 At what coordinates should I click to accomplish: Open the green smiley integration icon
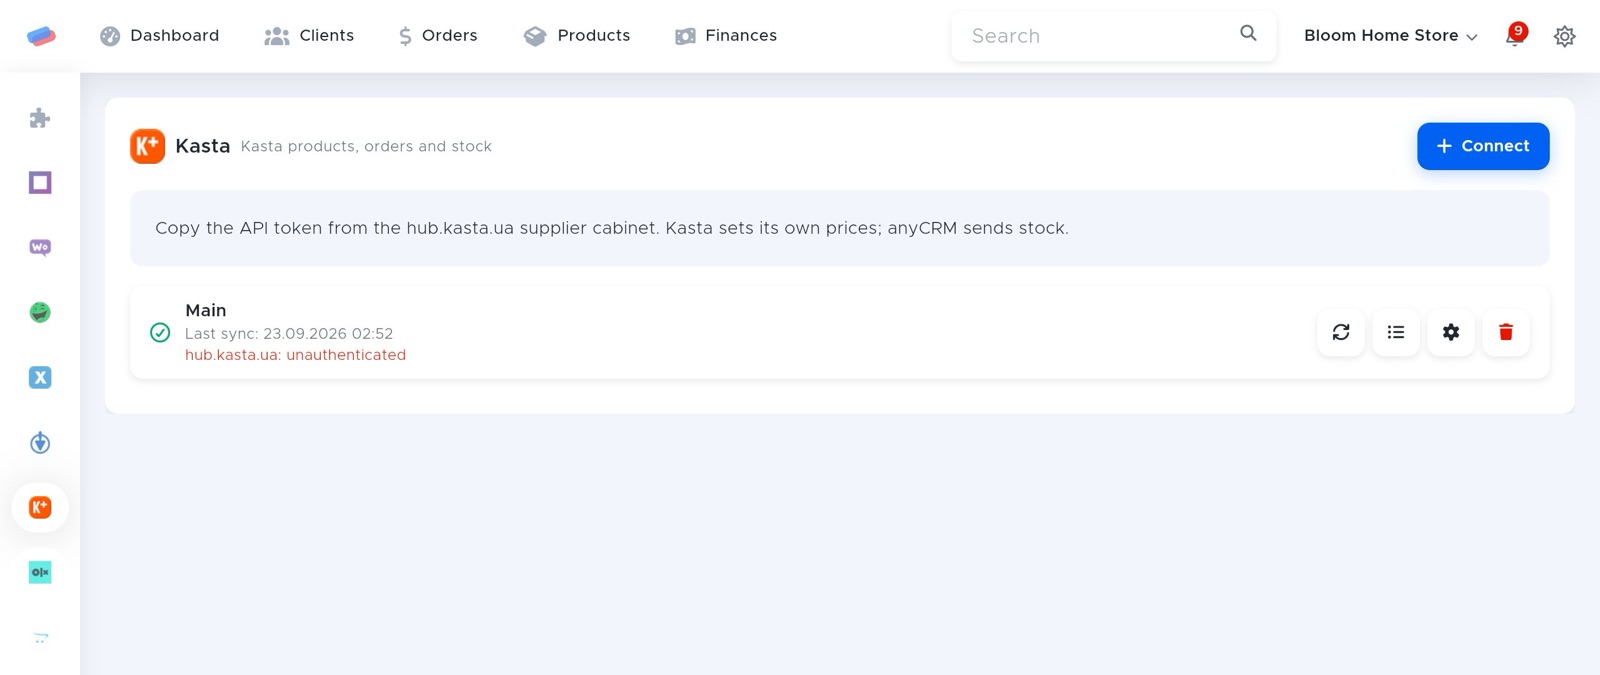(x=40, y=312)
